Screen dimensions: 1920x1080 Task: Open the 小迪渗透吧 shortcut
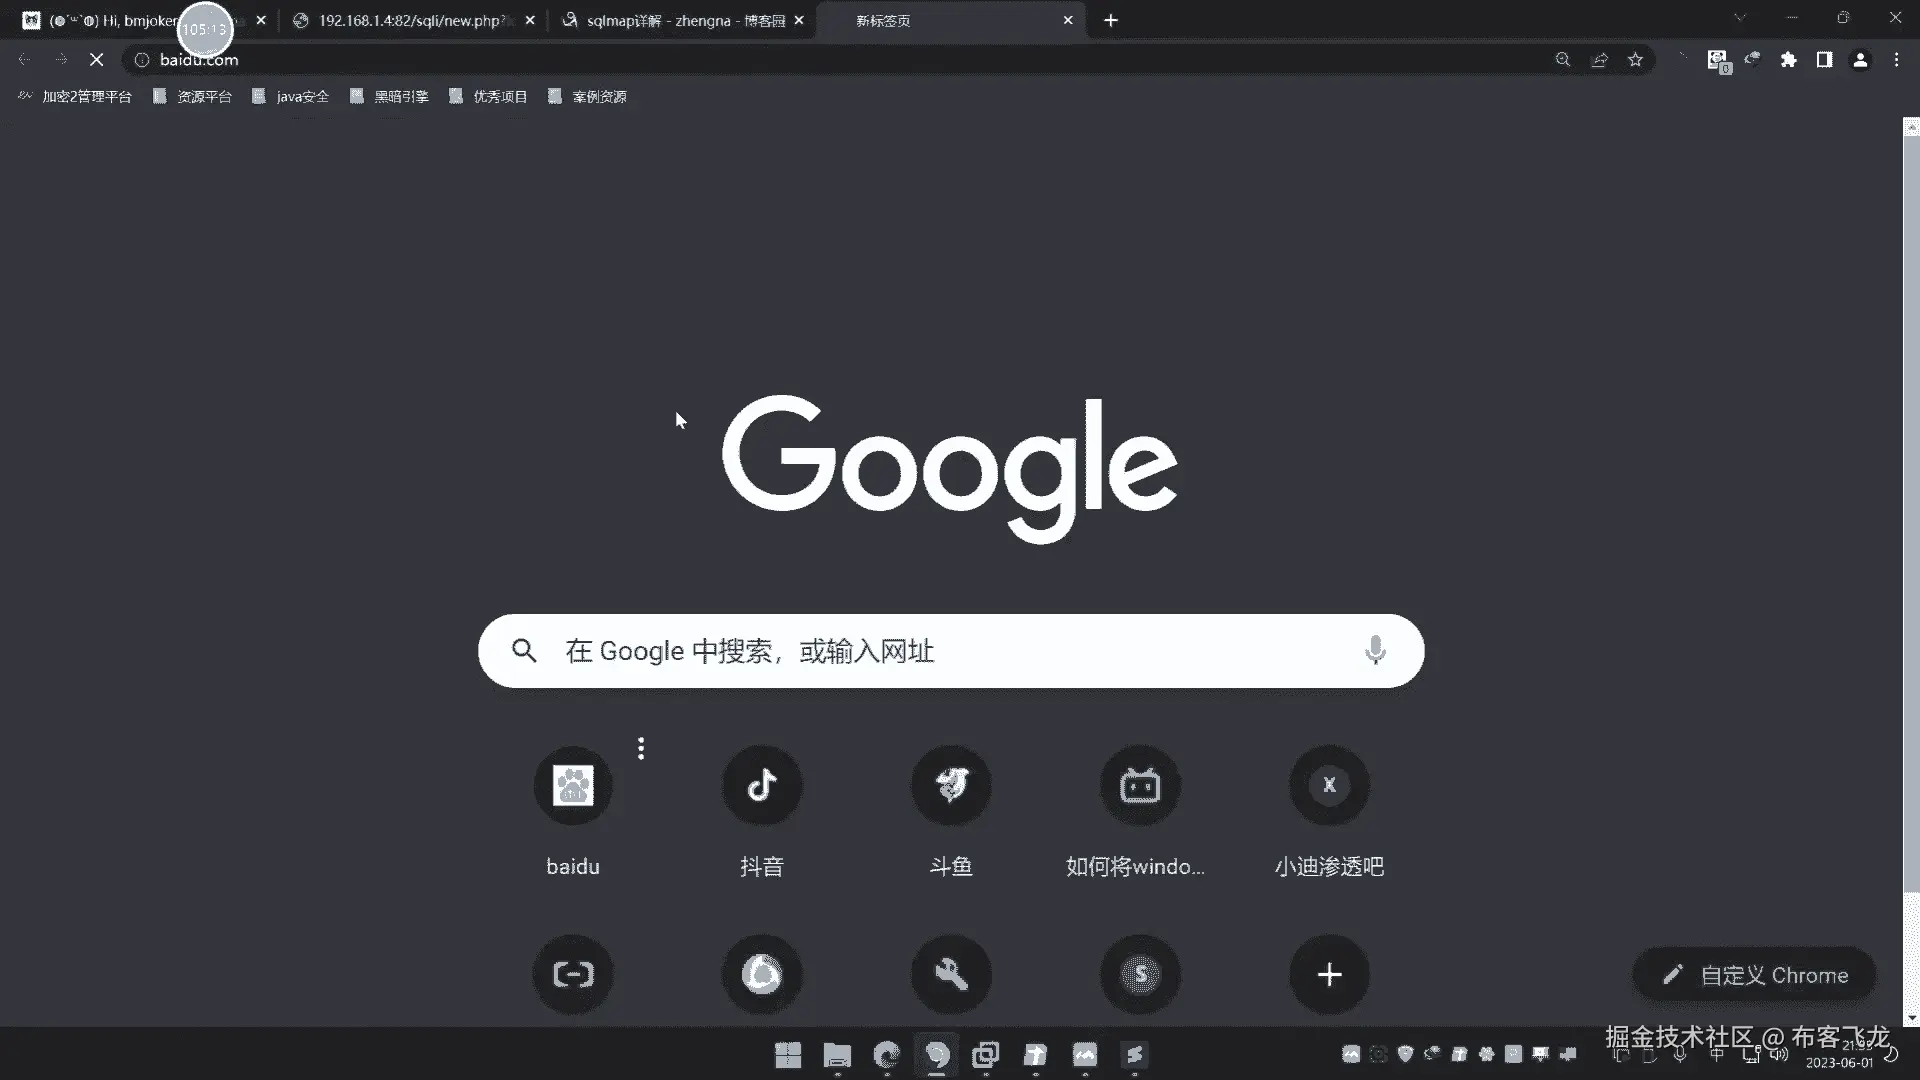(1329, 786)
